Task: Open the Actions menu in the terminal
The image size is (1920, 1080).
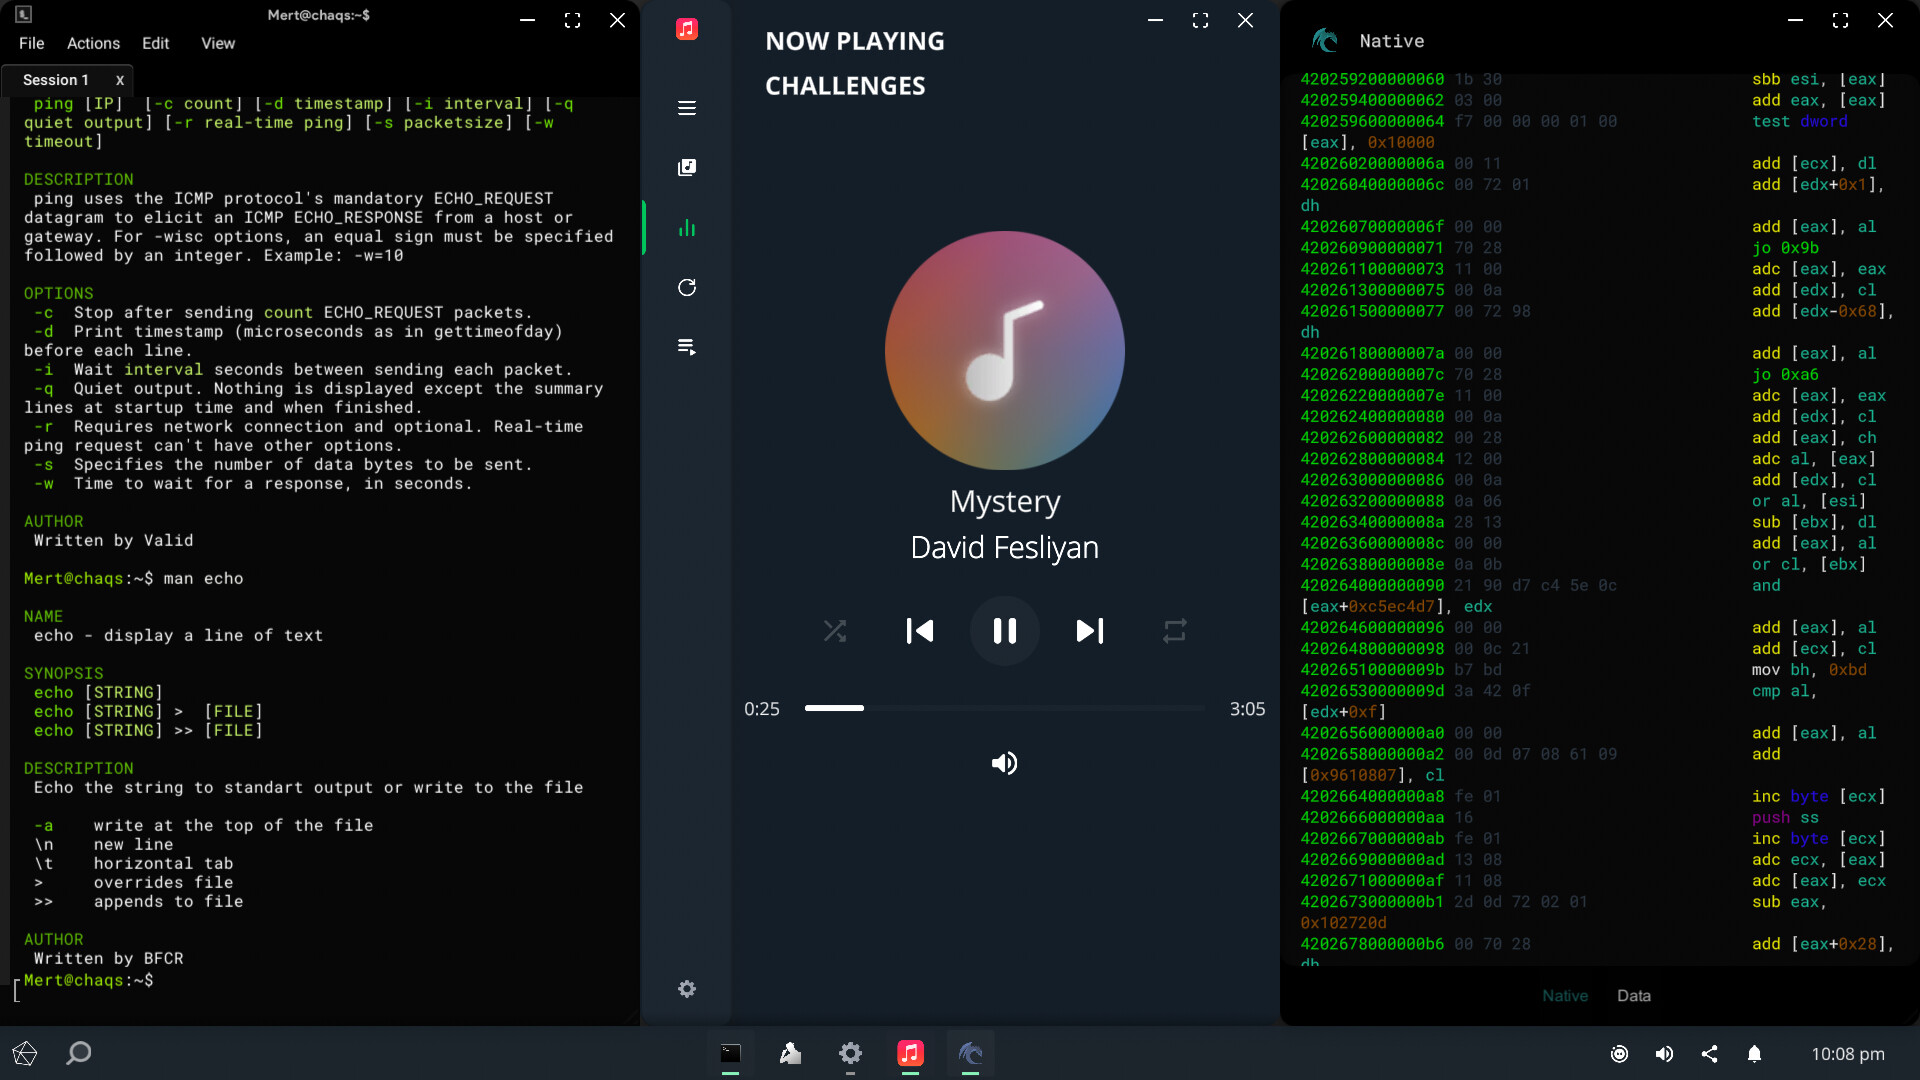Action: [92, 43]
